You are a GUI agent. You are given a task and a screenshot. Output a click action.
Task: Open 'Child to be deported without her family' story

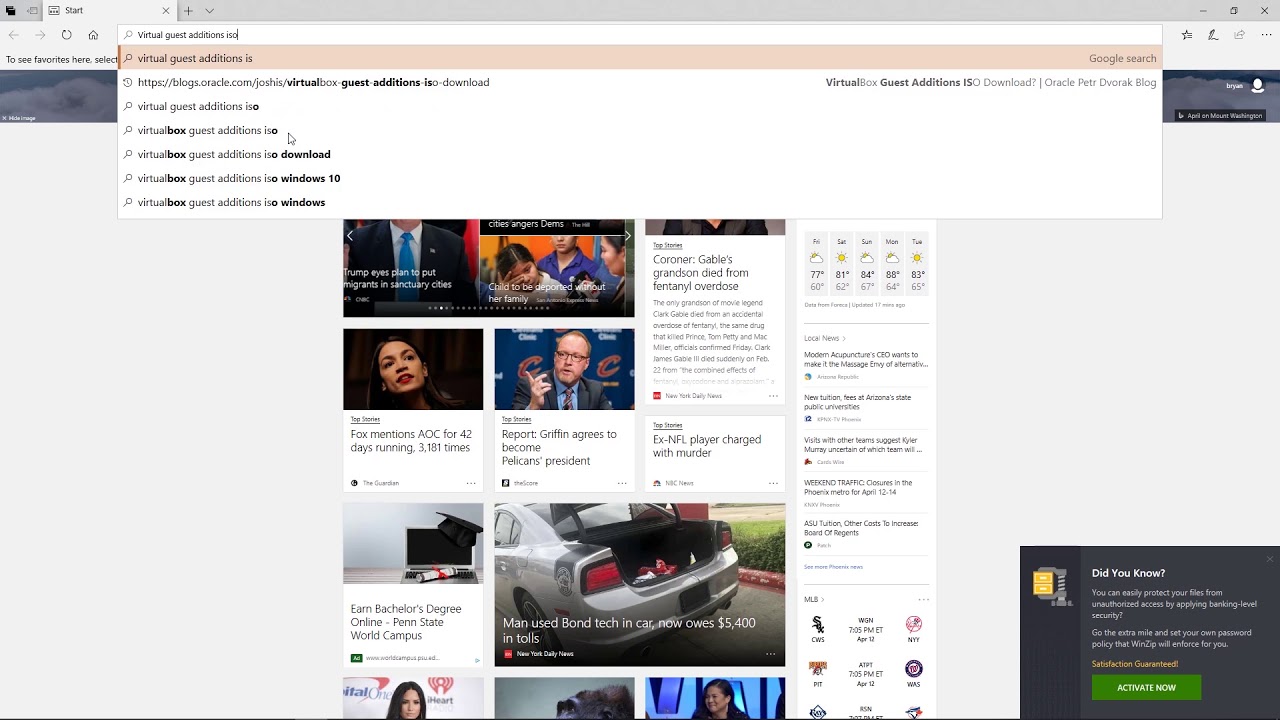point(547,292)
